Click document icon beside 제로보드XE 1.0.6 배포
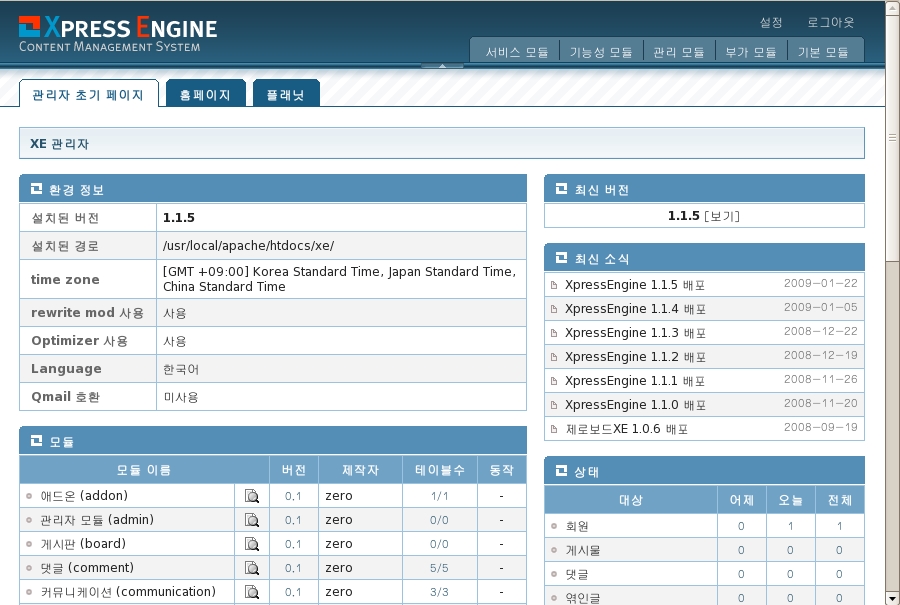This screenshot has width=900, height=605. [x=554, y=429]
